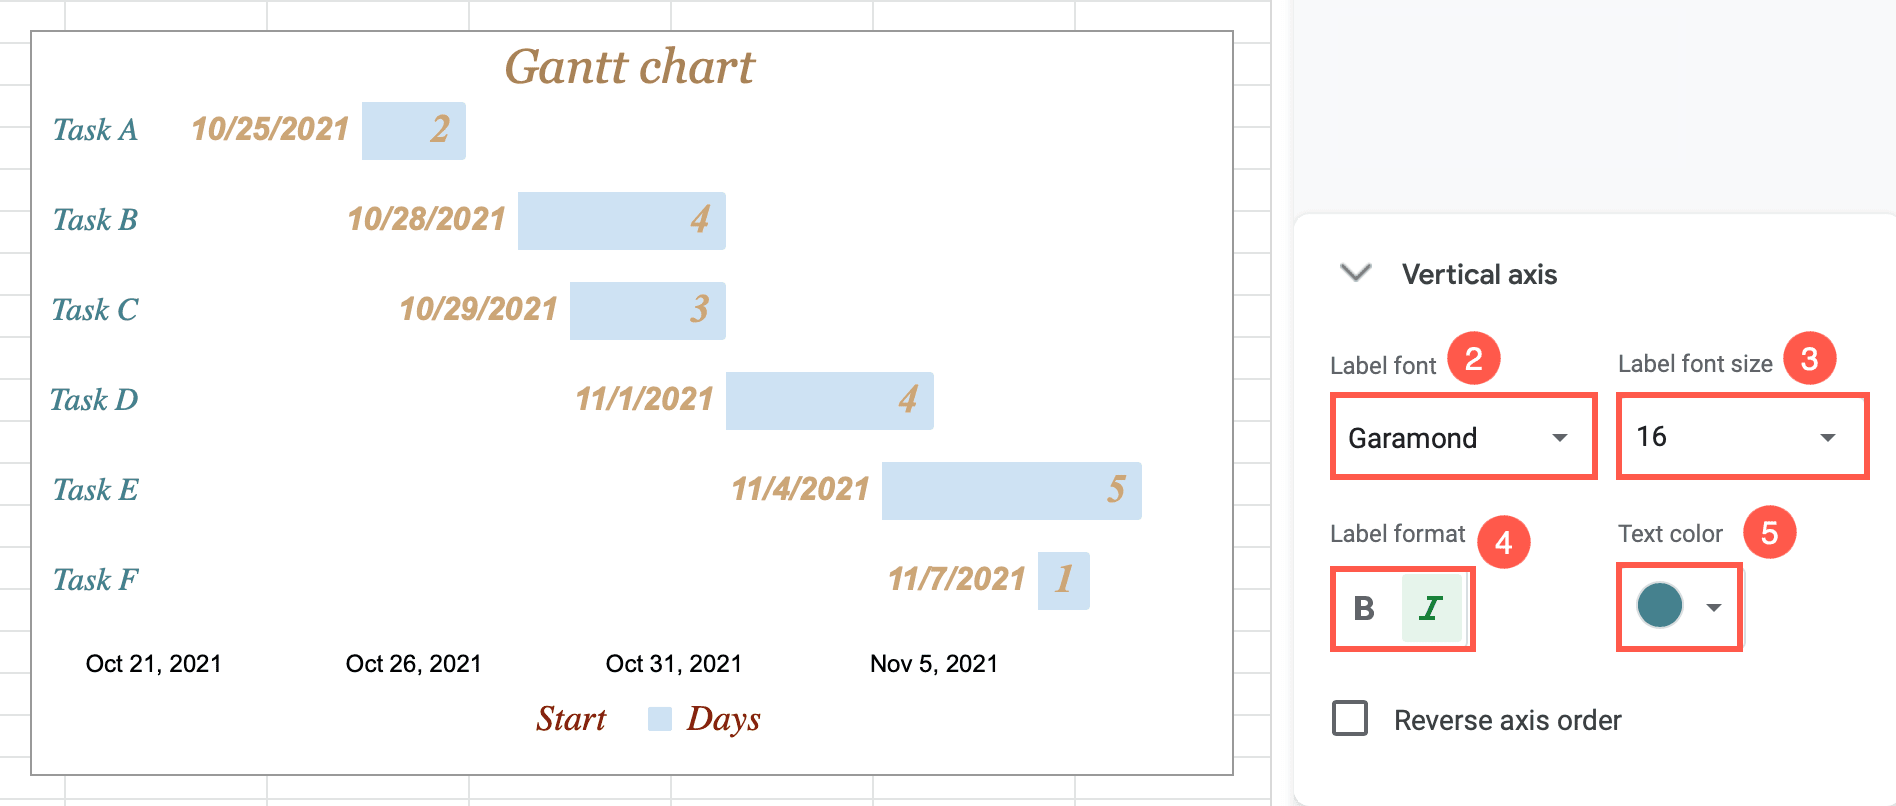Click the Task F axis label

[x=95, y=579]
